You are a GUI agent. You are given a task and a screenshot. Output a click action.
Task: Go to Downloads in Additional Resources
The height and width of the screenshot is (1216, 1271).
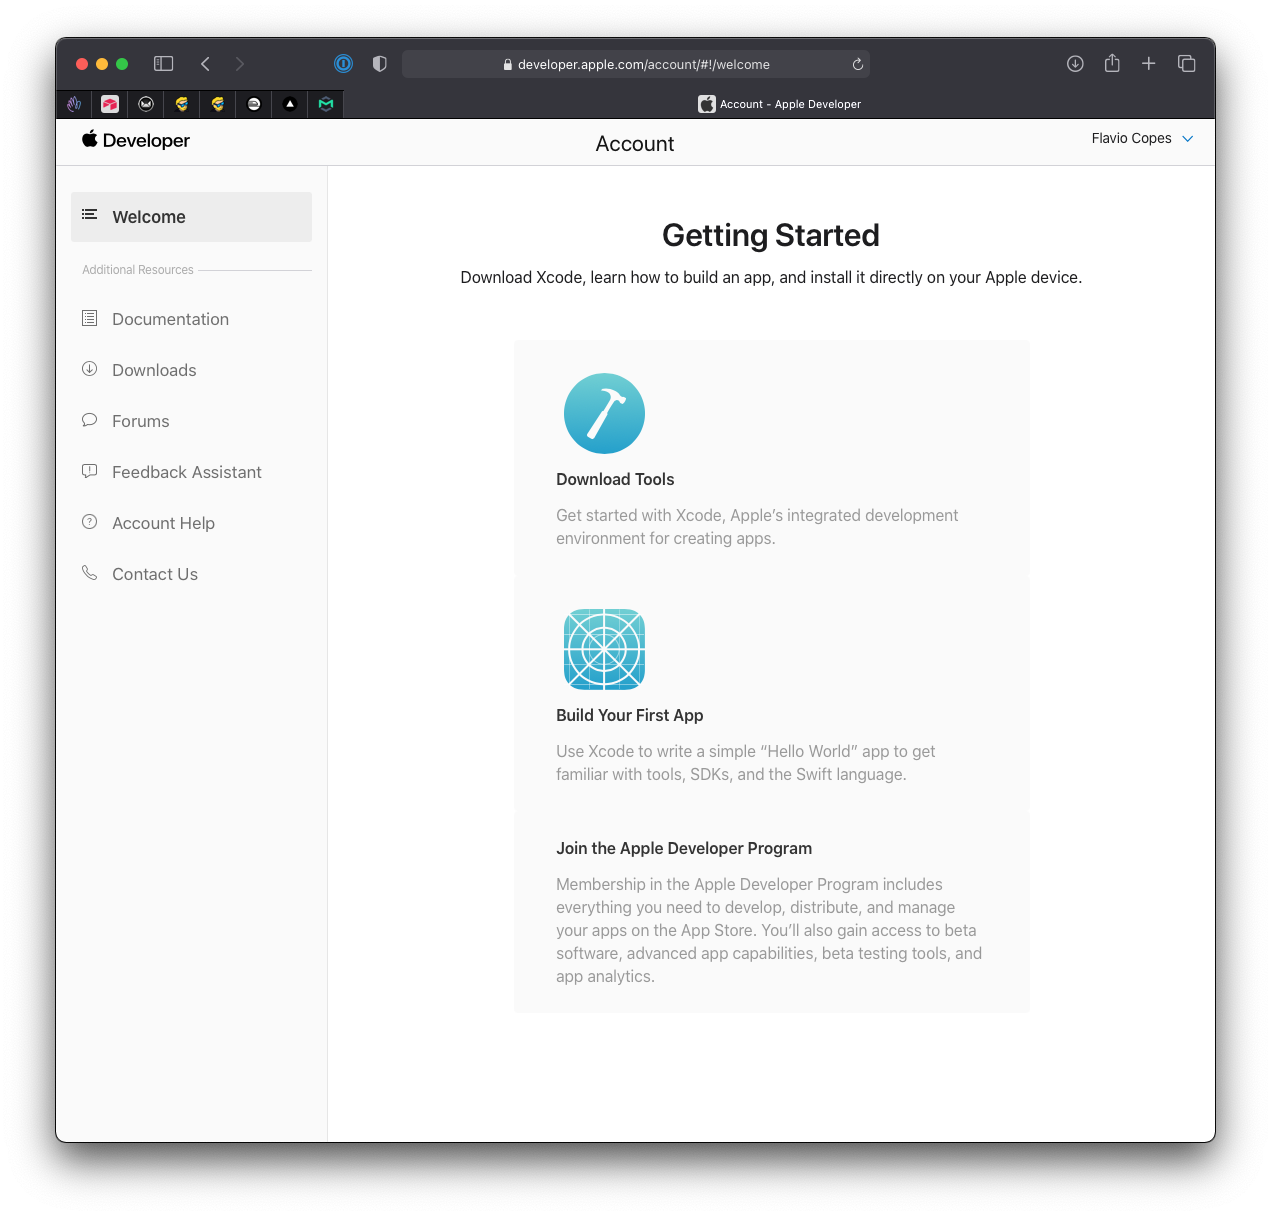point(154,370)
